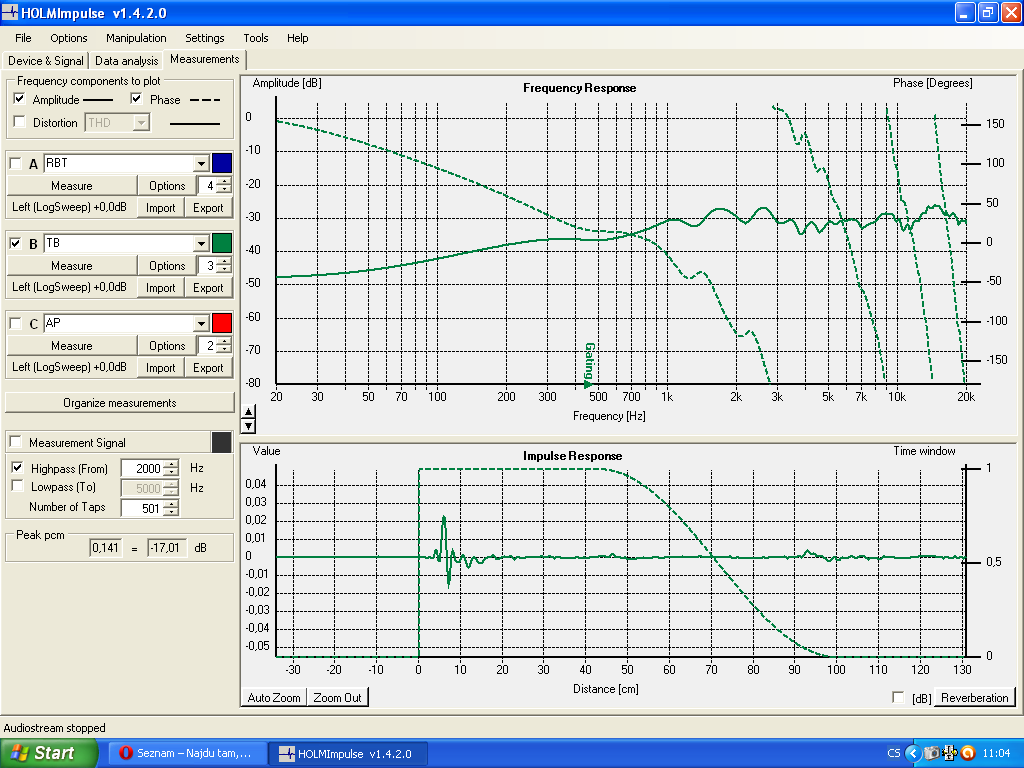
Task: Switch to the Data analysis tab
Action: tap(127, 61)
